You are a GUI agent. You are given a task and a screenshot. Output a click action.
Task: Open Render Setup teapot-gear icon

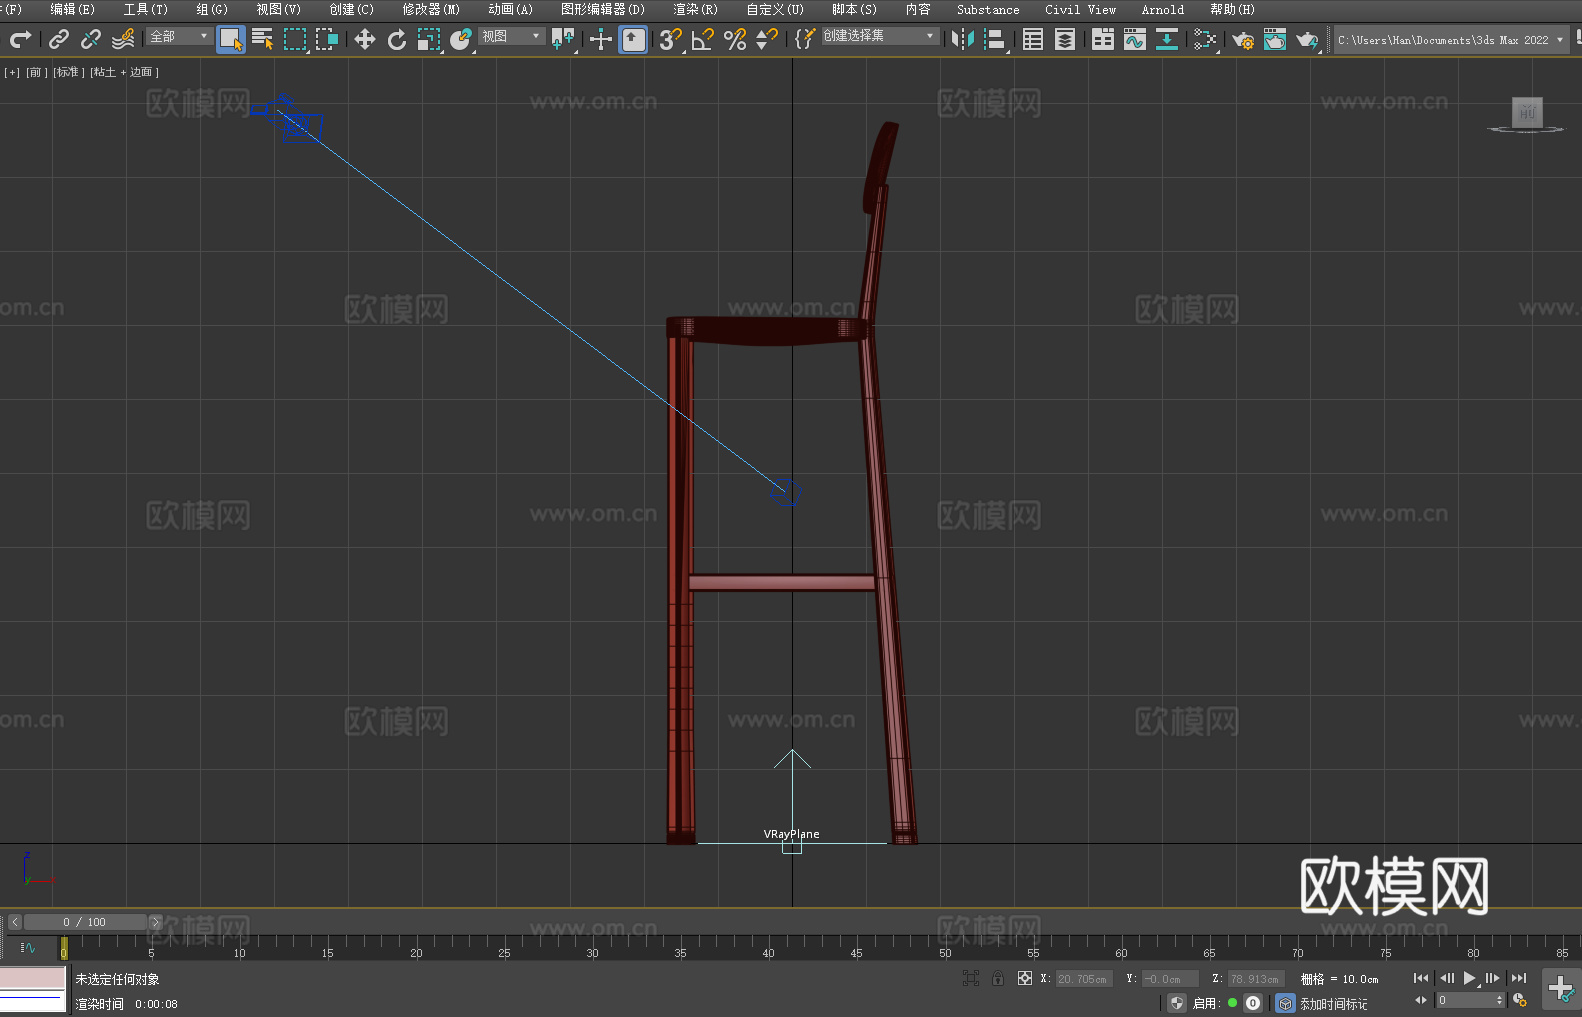pos(1243,39)
